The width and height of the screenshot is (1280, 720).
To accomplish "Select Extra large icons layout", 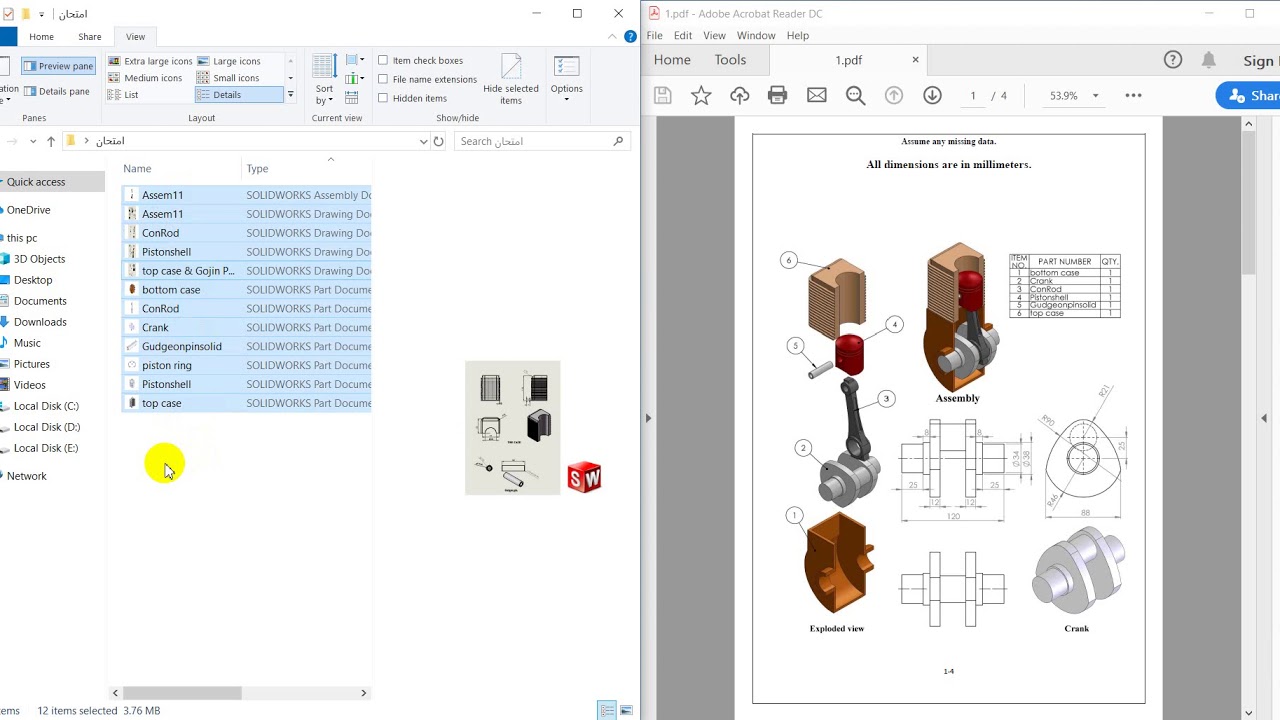I will tap(150, 61).
